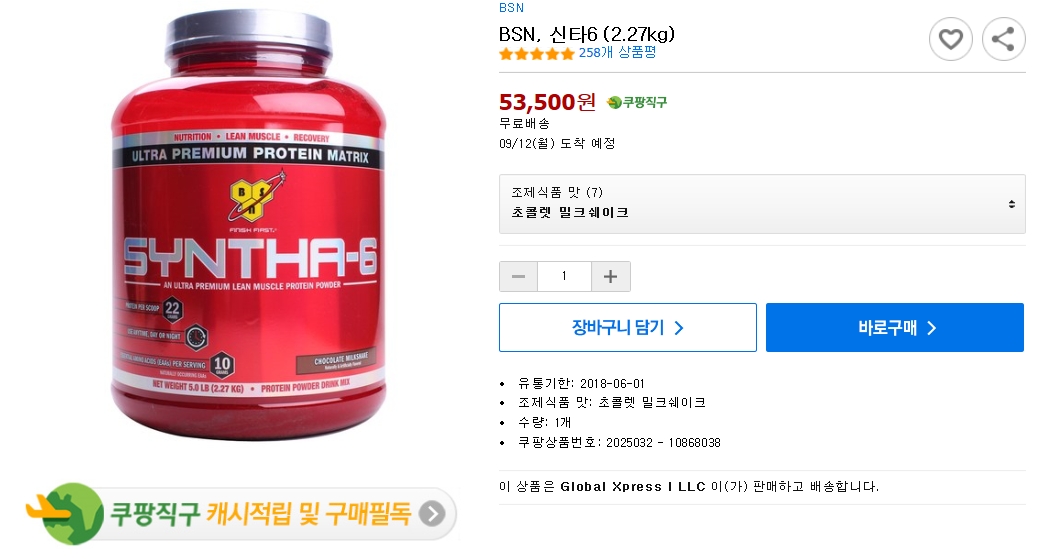The height and width of the screenshot is (559, 1045).
Task: Click the BSN brand link
Action: click(511, 8)
